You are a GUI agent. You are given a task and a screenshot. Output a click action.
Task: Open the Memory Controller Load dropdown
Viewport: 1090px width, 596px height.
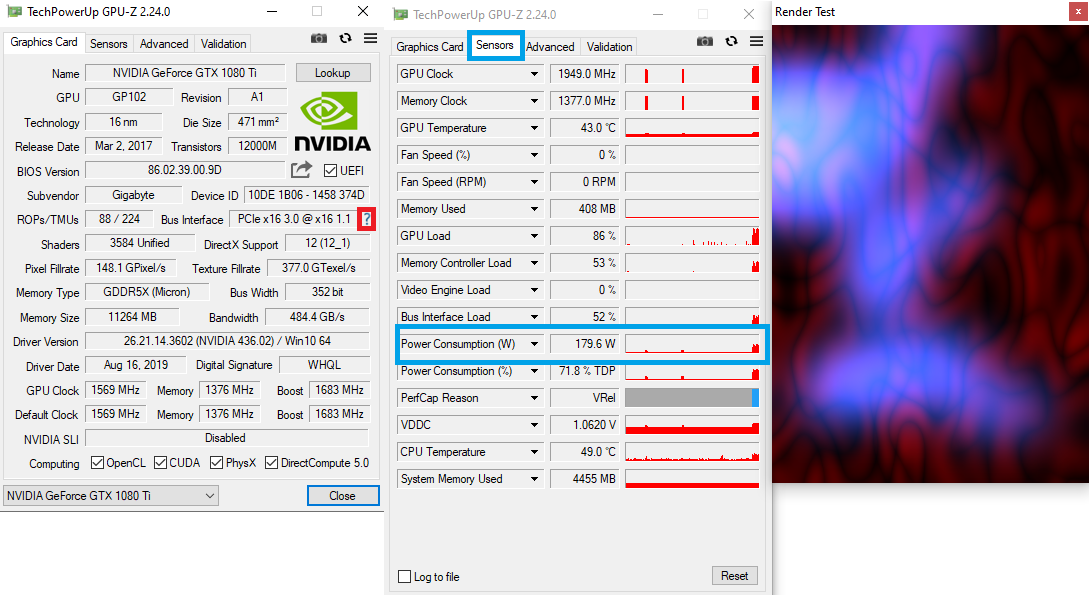point(534,263)
